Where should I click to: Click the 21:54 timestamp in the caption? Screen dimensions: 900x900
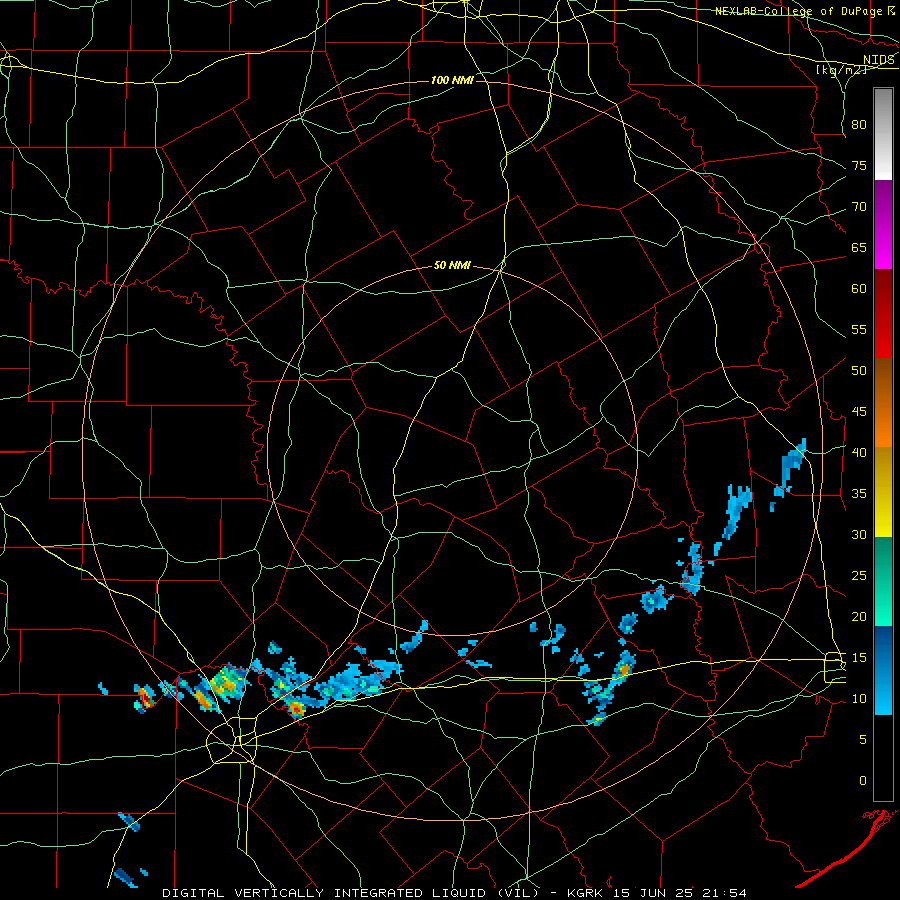pos(726,893)
